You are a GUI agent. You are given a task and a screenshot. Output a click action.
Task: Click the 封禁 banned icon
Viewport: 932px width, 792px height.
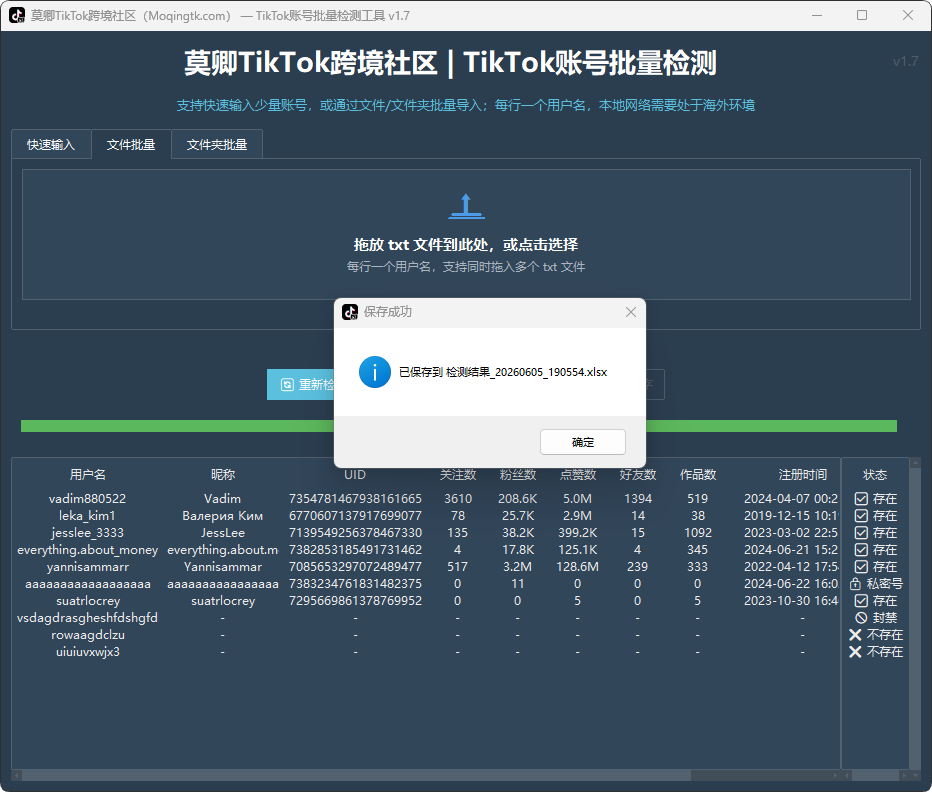tap(861, 618)
